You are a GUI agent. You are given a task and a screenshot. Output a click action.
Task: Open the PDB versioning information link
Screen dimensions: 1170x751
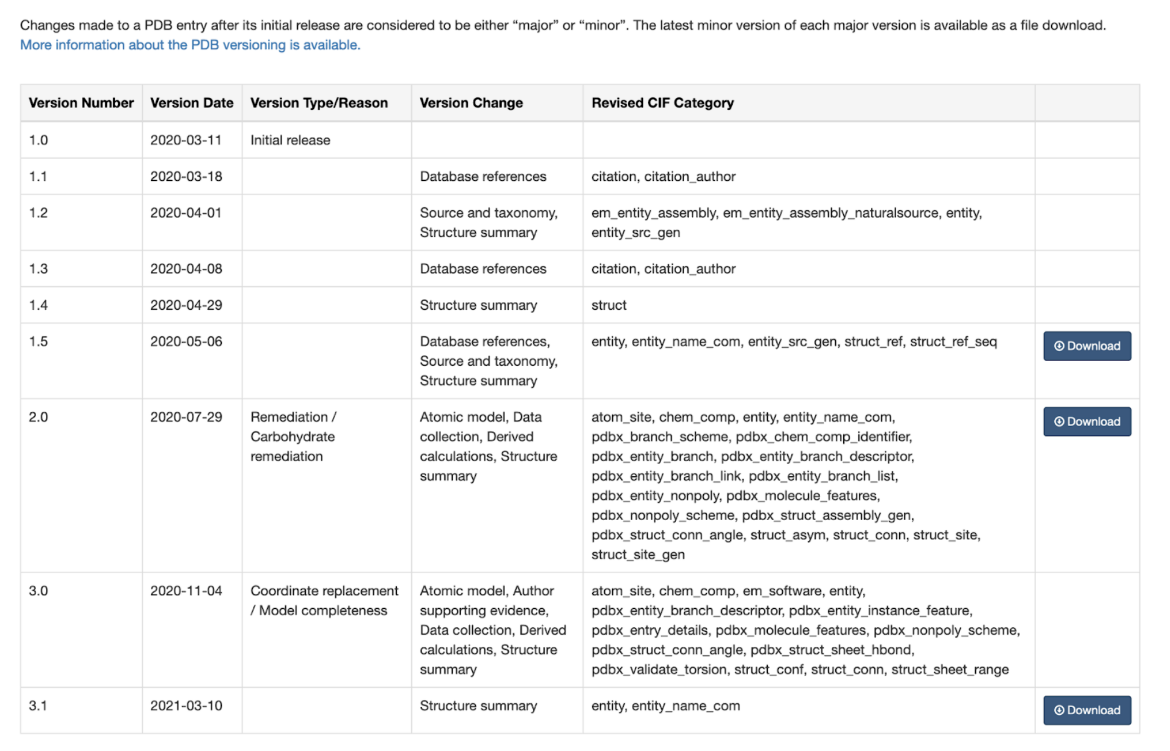point(190,45)
